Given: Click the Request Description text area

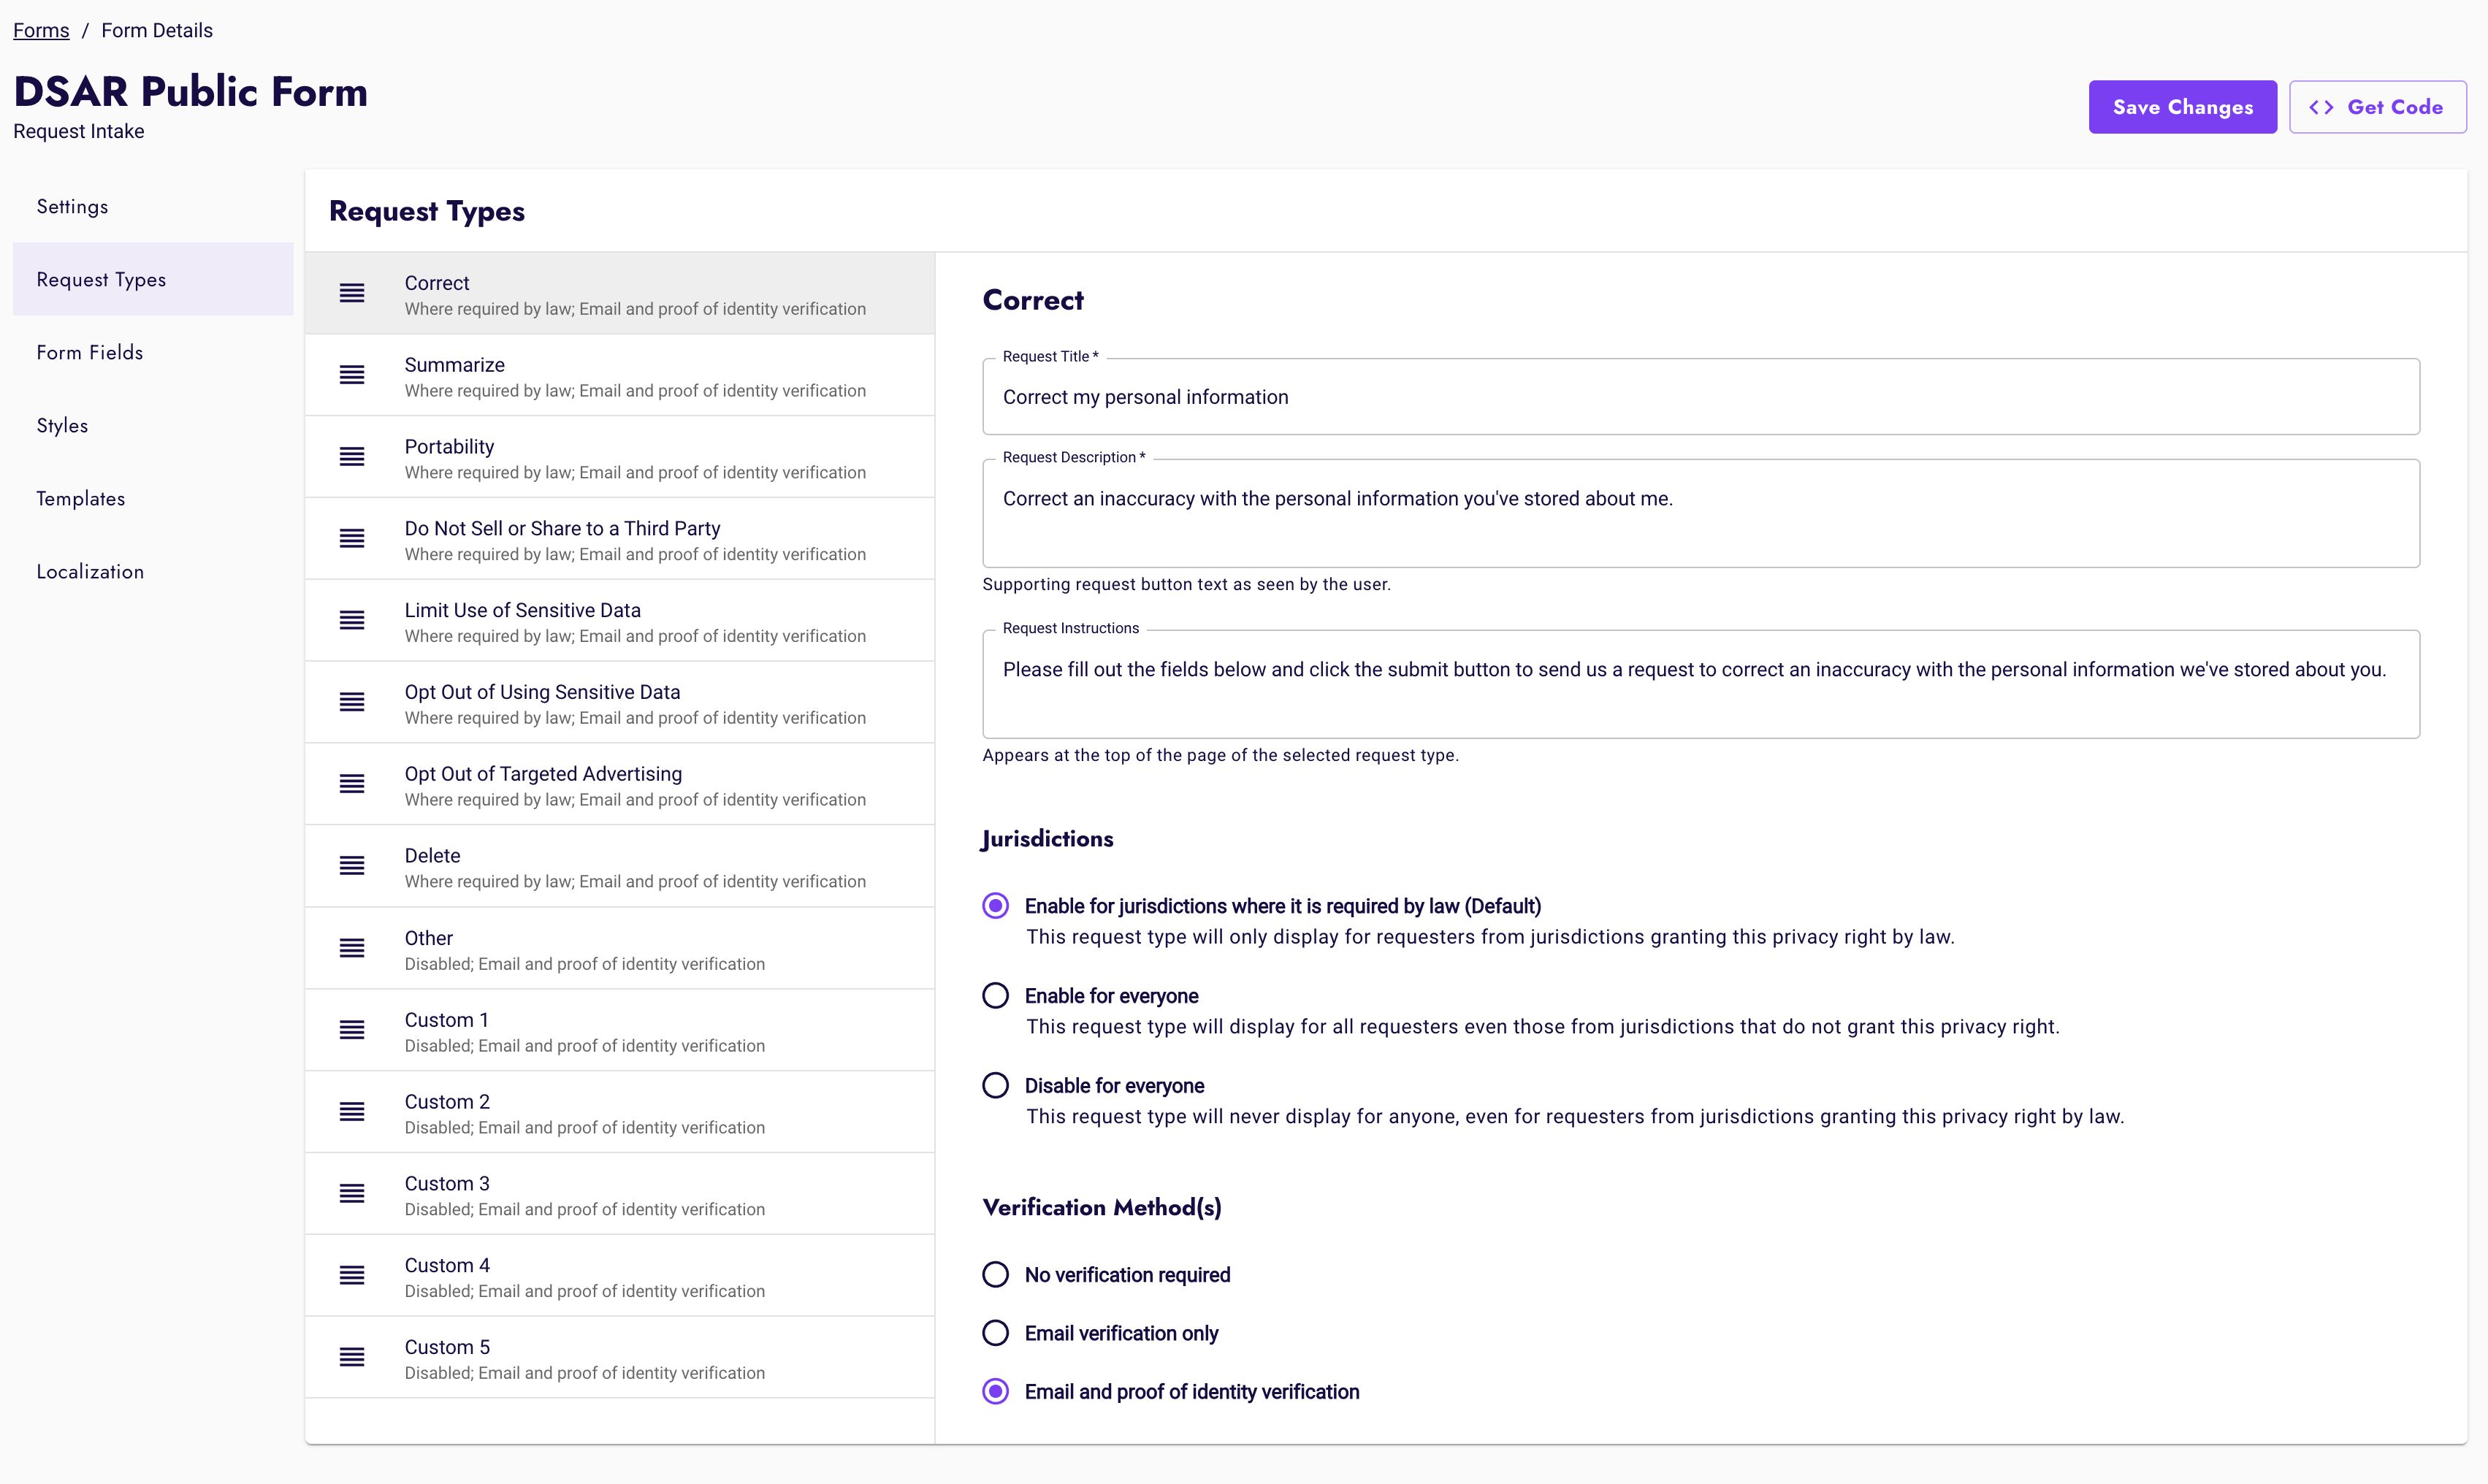Looking at the screenshot, I should click(1701, 513).
